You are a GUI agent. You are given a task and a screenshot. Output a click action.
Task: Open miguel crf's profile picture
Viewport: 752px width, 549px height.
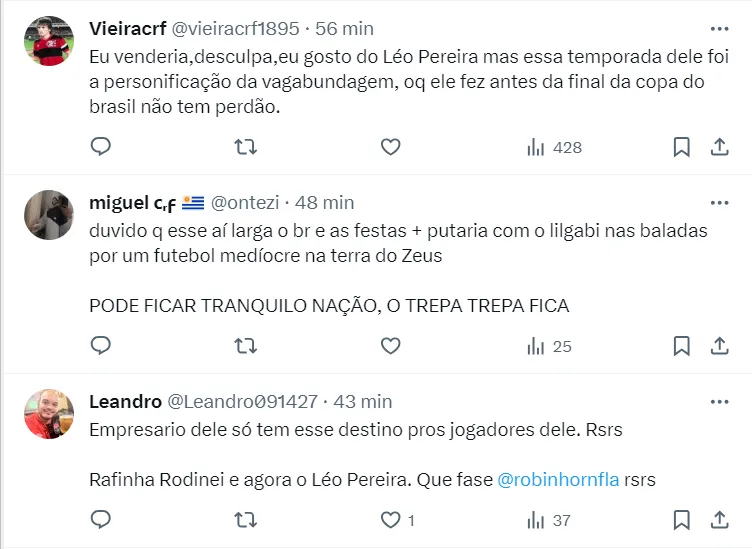pos(48,215)
